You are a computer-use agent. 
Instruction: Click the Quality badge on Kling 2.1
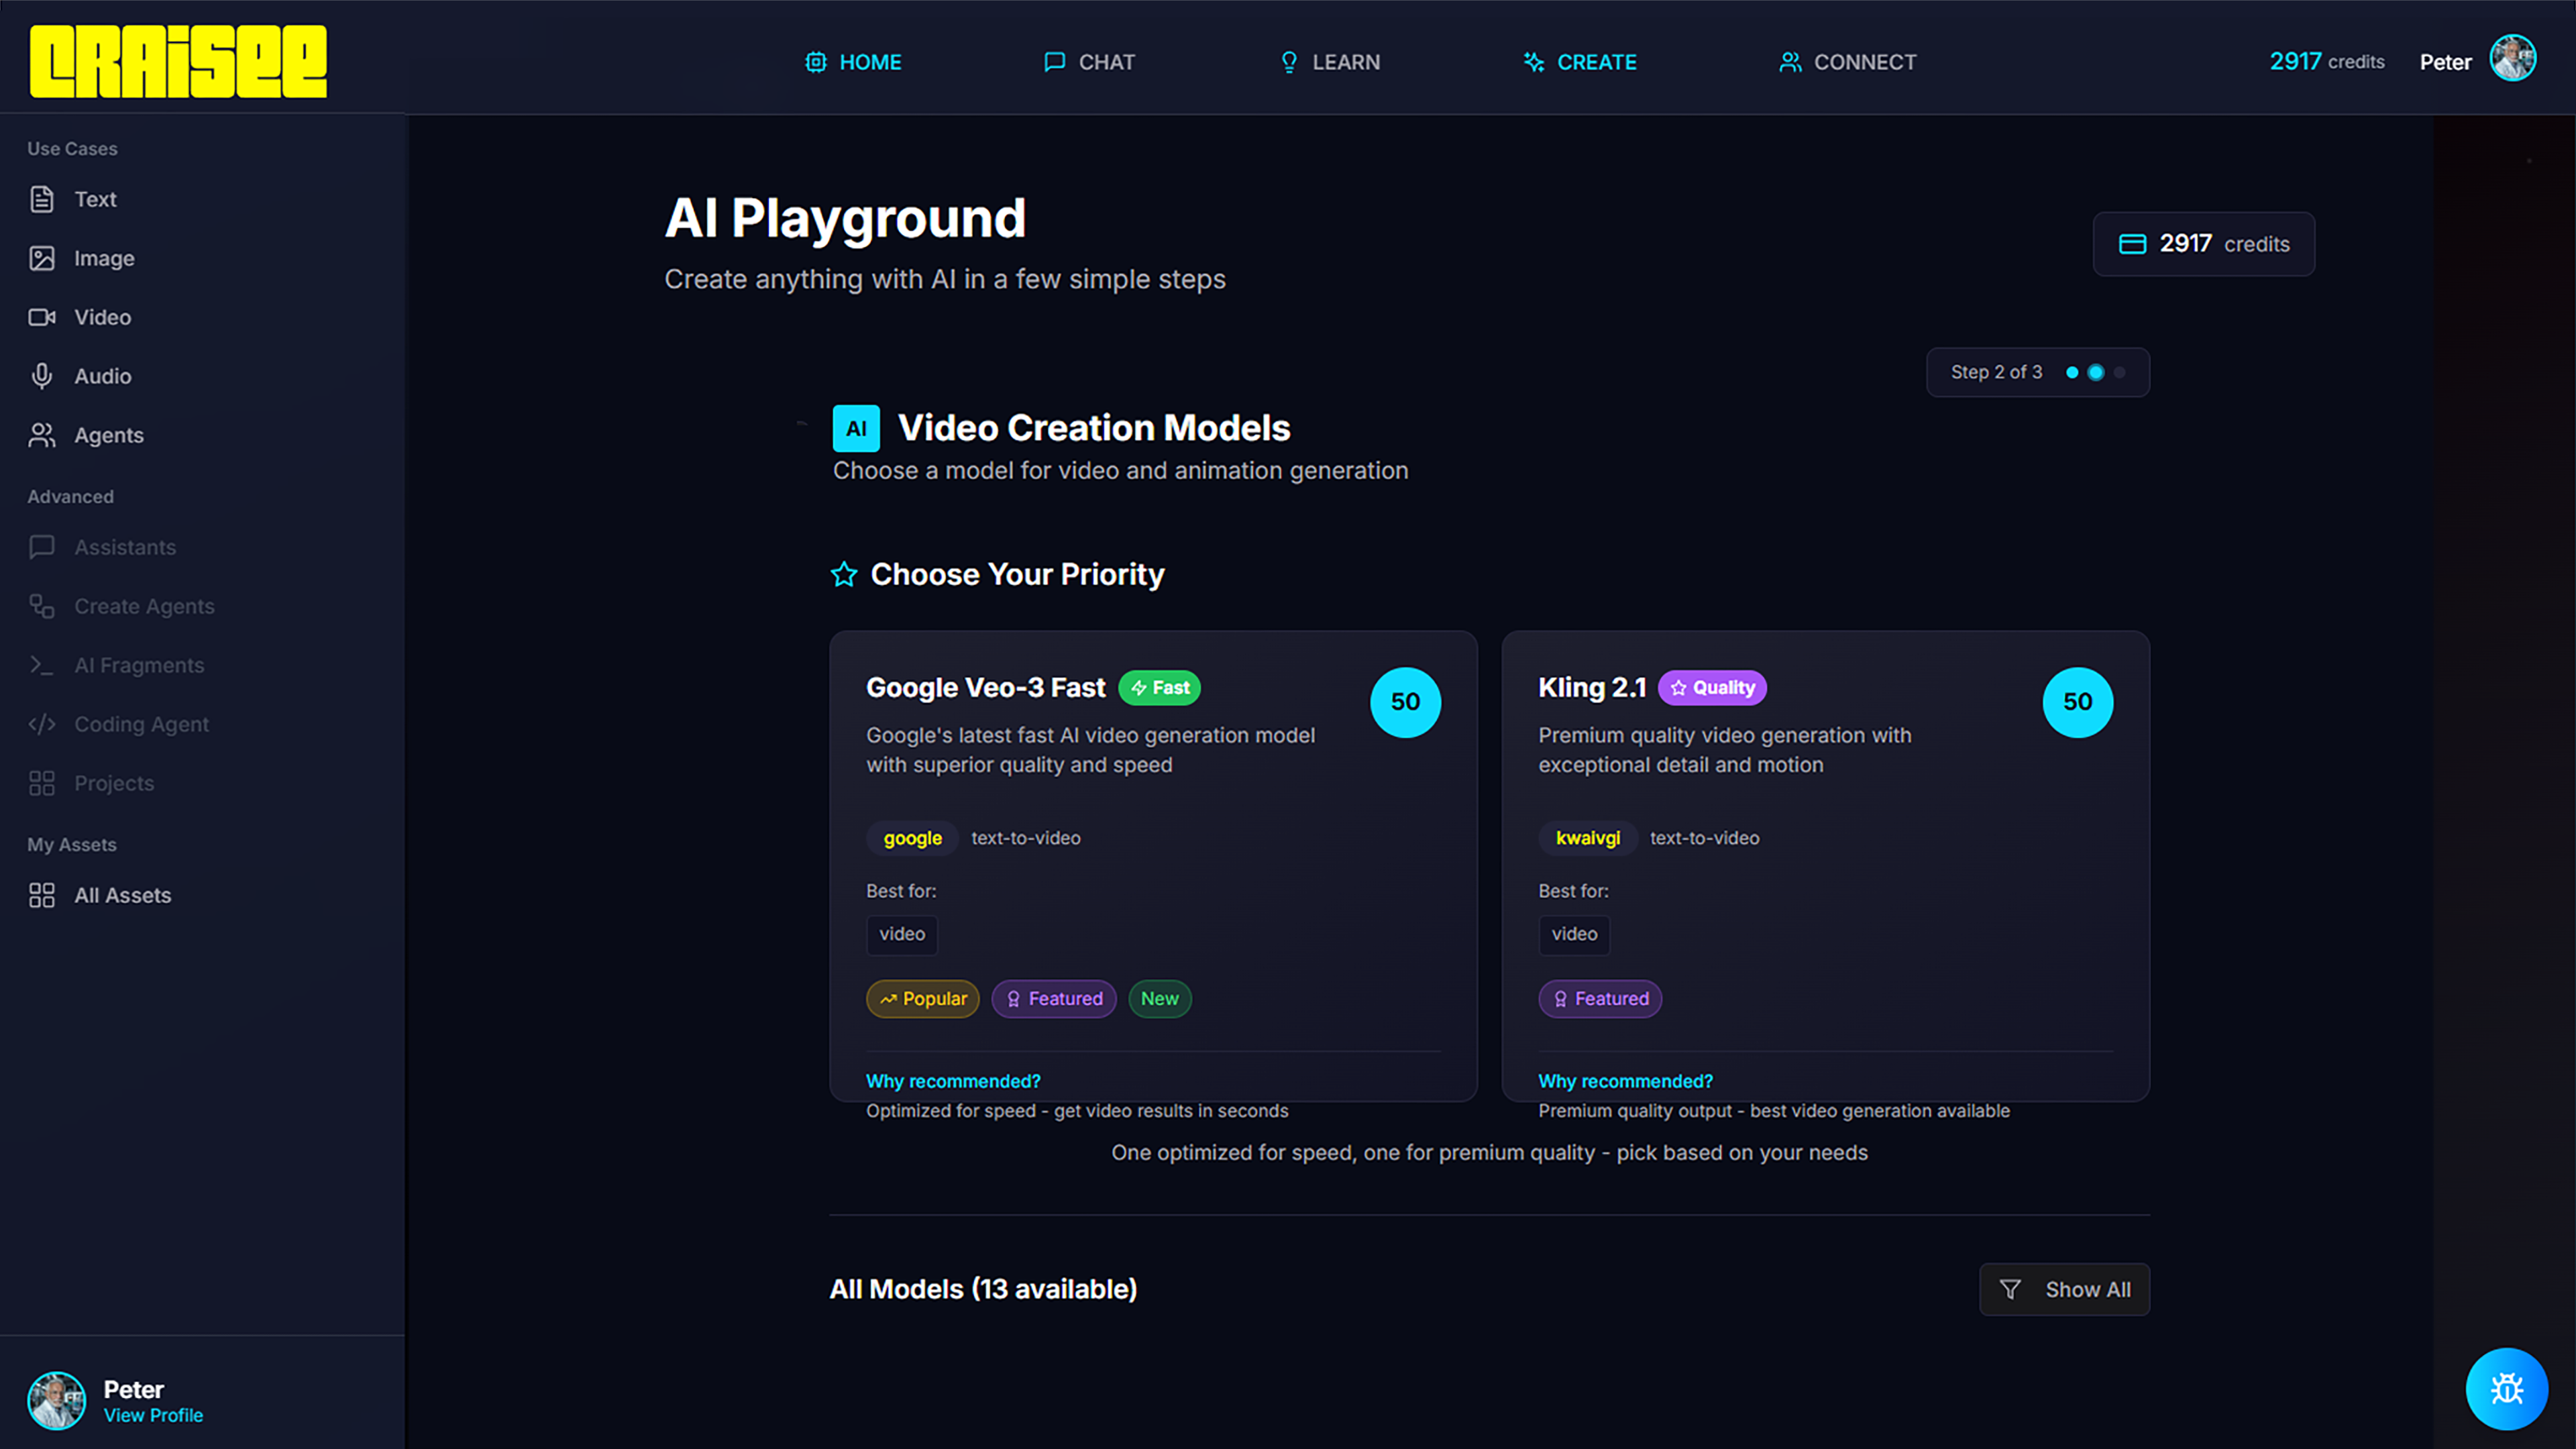click(1712, 688)
